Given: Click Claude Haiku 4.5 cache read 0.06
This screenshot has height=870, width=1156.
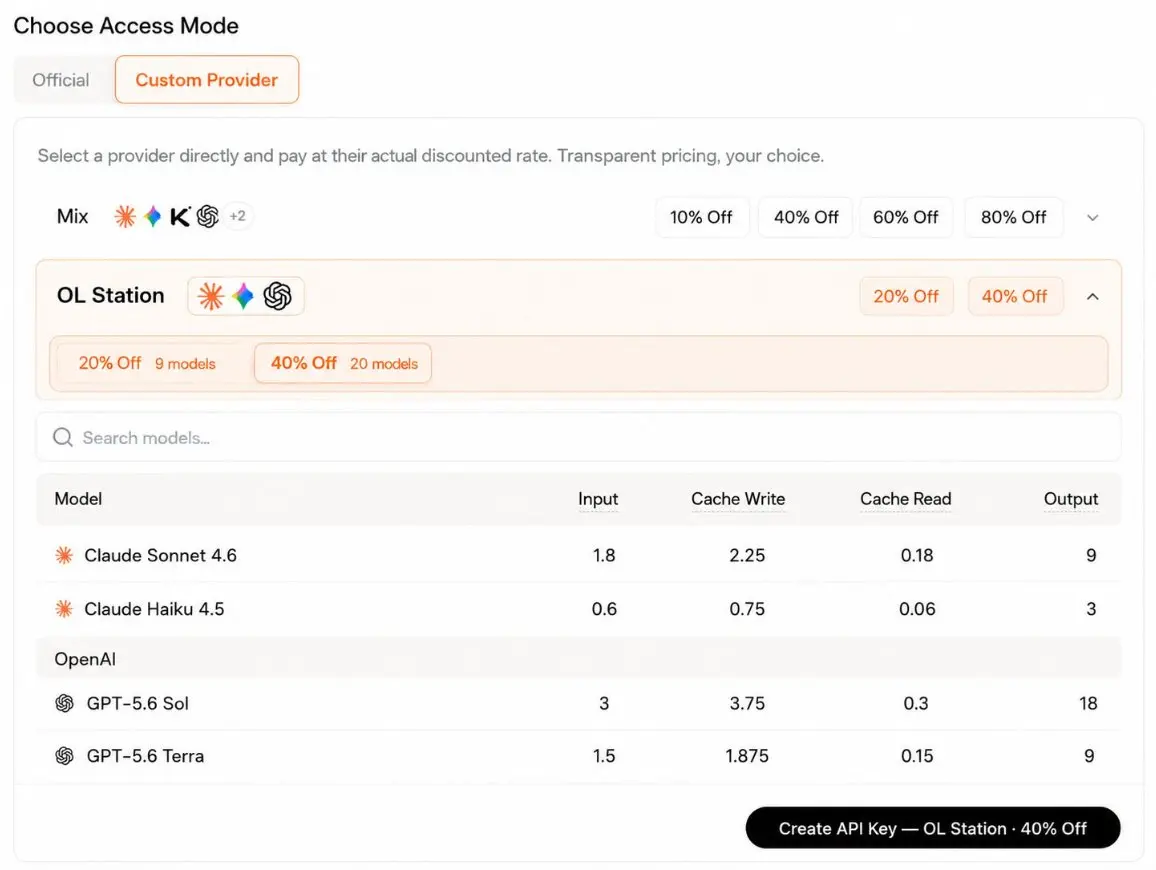Looking at the screenshot, I should 916,609.
